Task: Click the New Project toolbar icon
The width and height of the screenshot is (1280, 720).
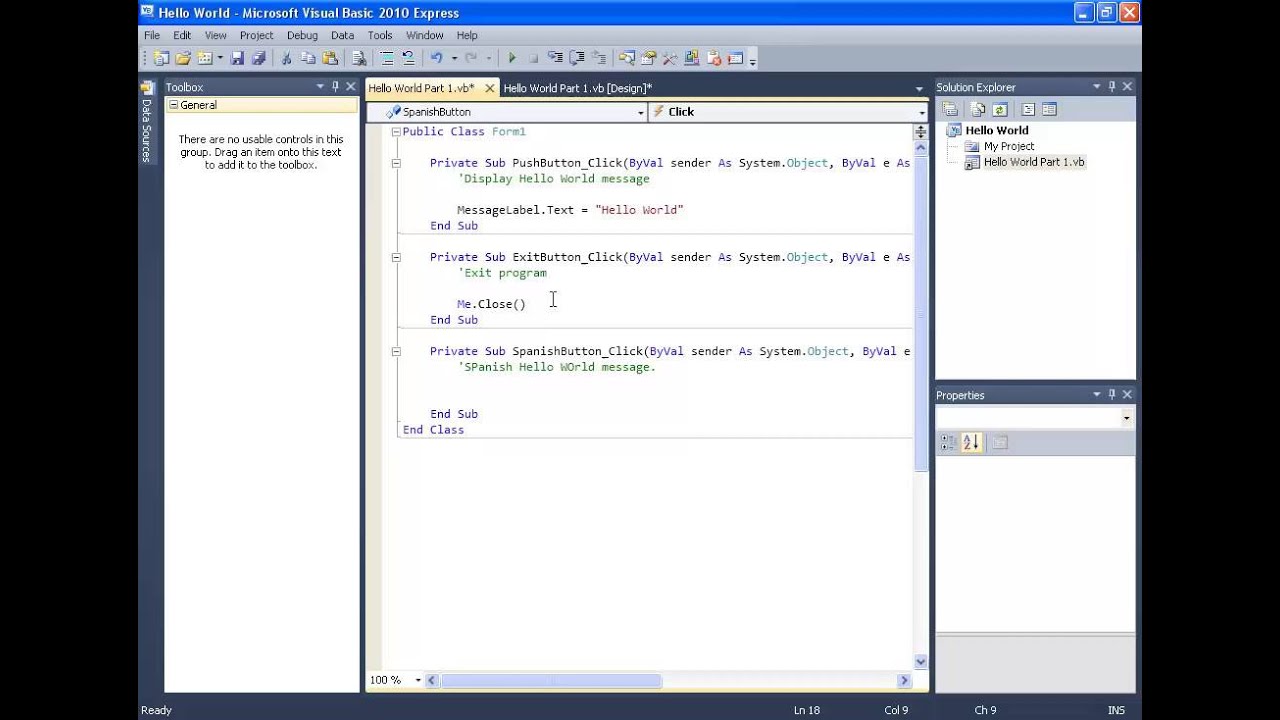Action: pyautogui.click(x=159, y=58)
